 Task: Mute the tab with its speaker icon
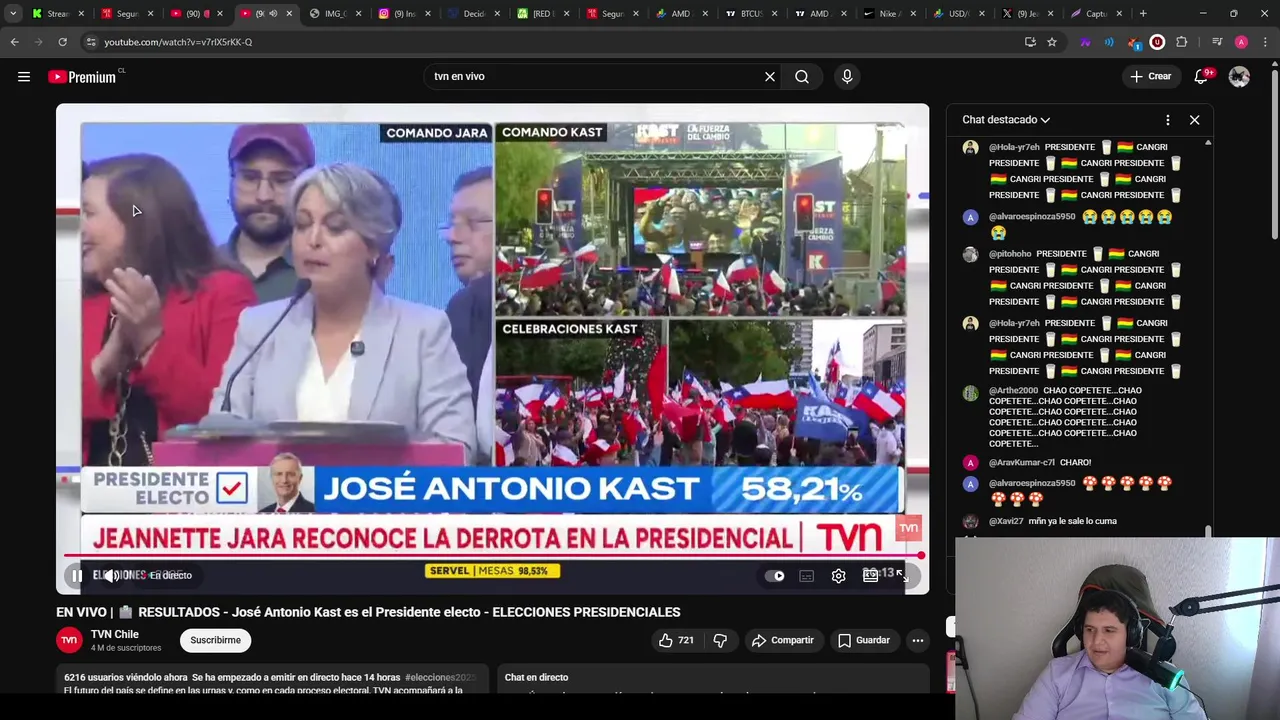273,14
